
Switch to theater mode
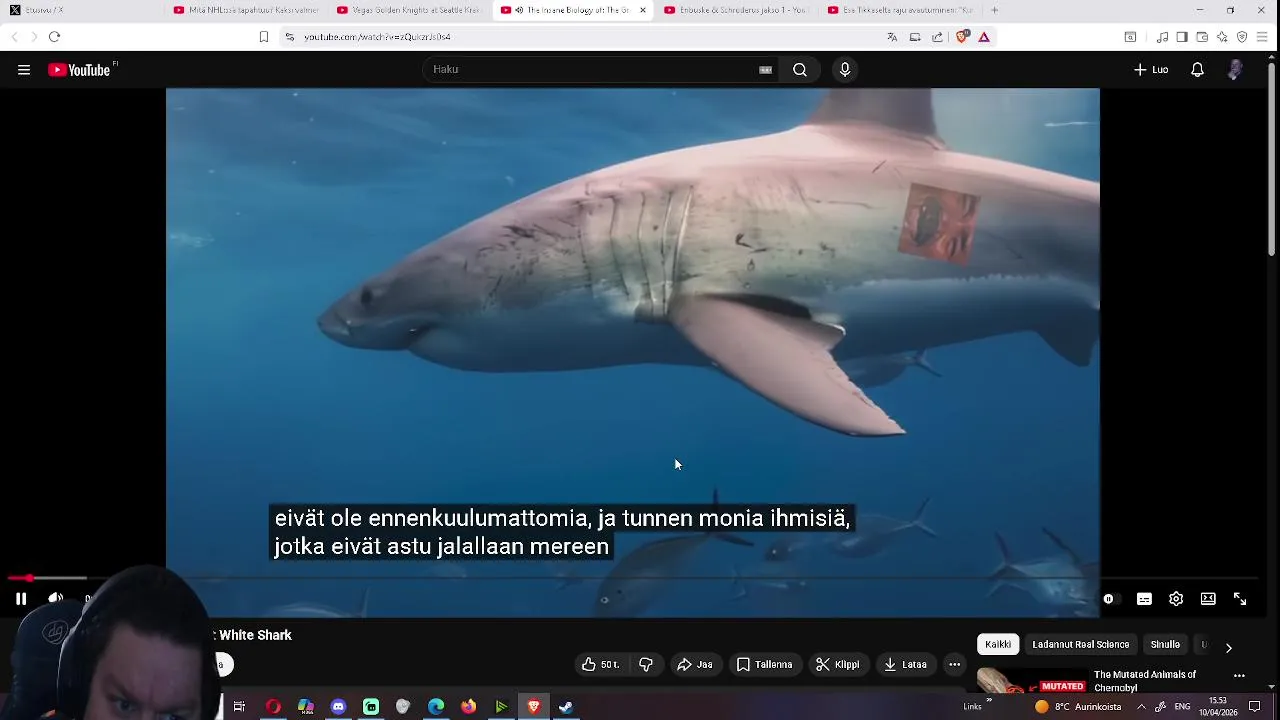[x=1208, y=599]
